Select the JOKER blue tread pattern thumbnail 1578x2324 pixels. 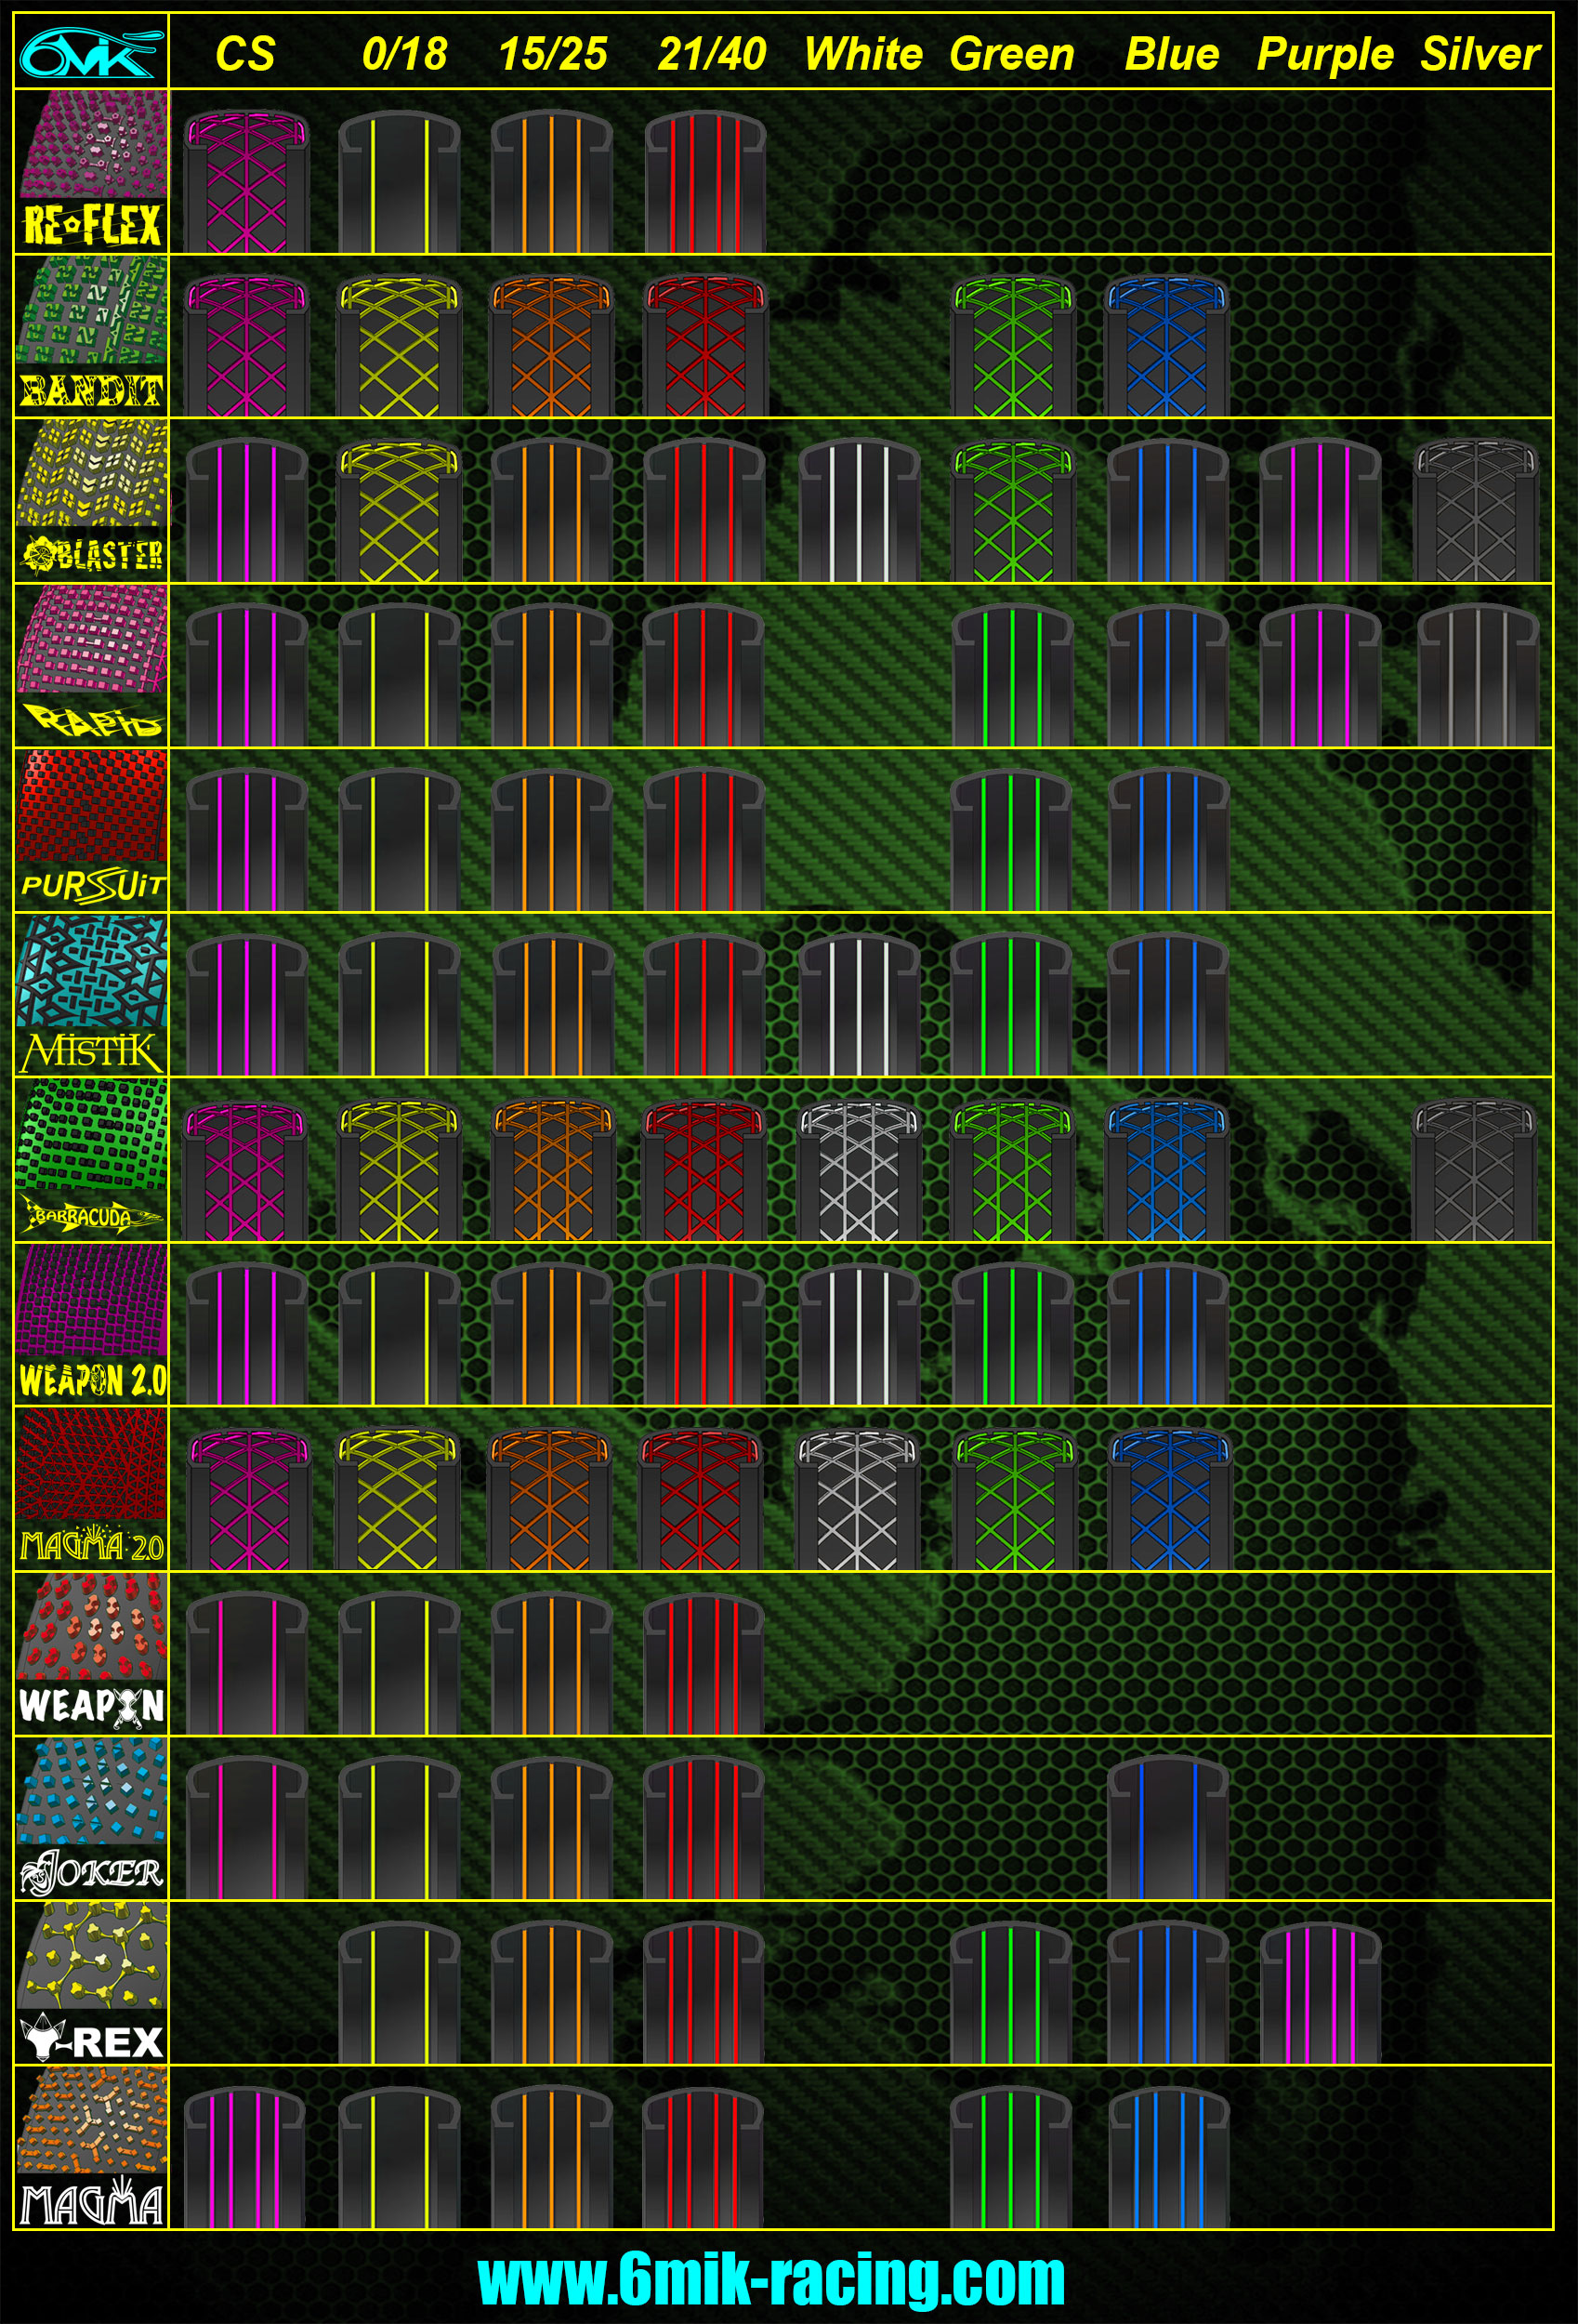click(90, 1790)
